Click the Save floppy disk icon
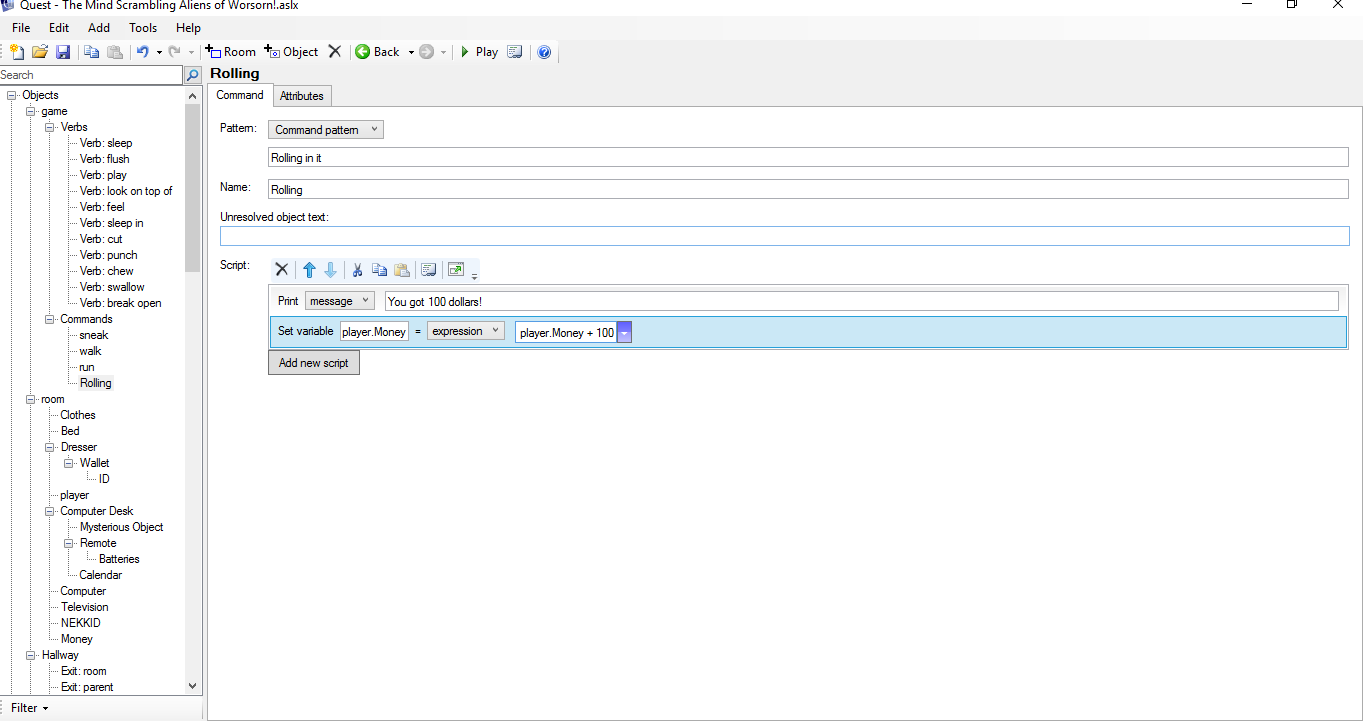 pos(62,52)
